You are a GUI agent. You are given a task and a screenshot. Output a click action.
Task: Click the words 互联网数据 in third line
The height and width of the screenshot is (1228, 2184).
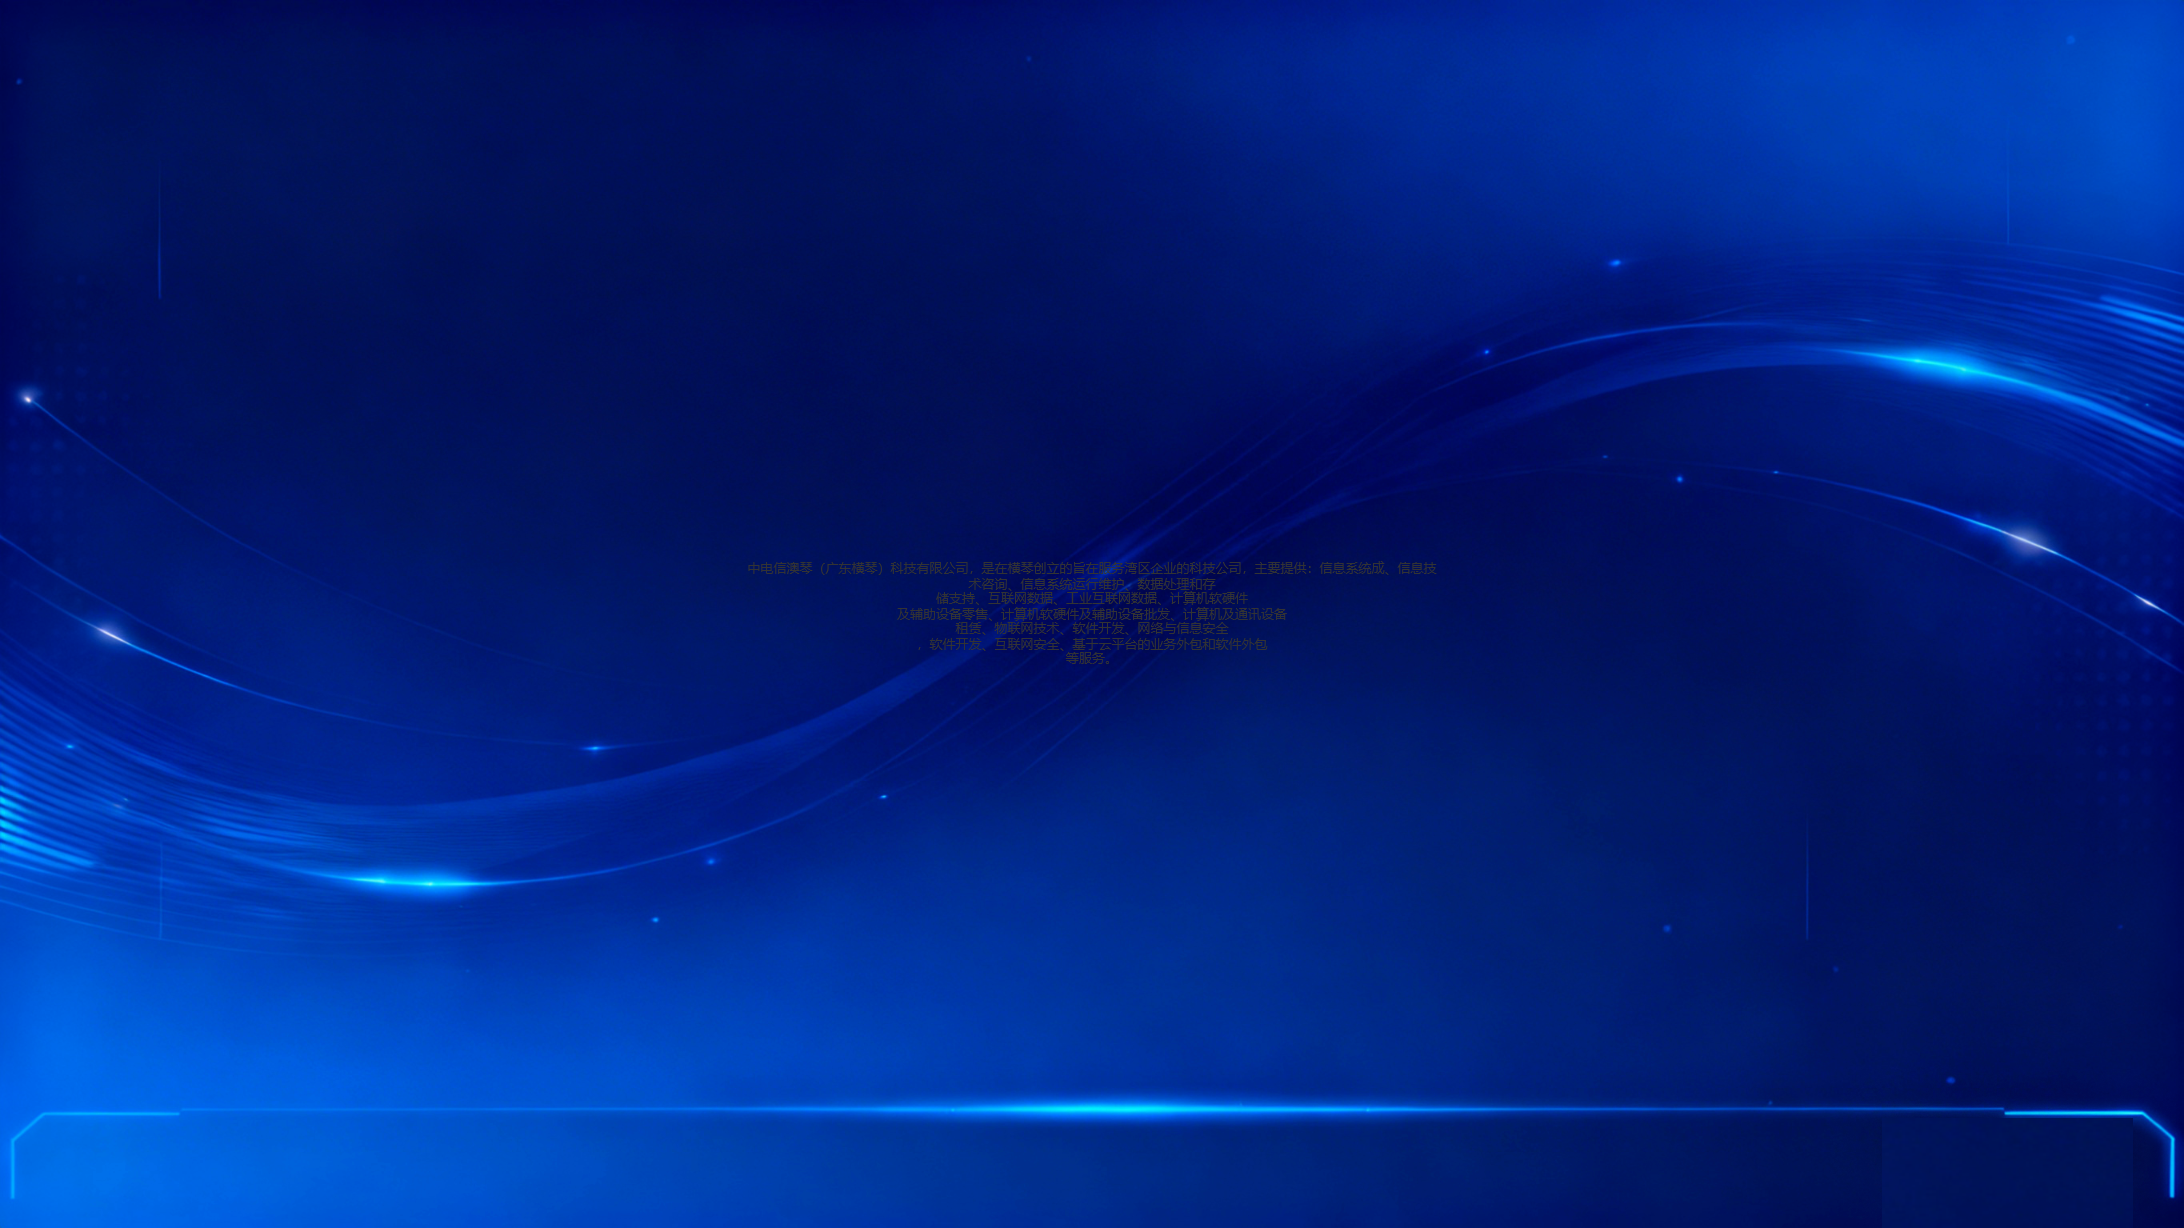coord(1020,599)
